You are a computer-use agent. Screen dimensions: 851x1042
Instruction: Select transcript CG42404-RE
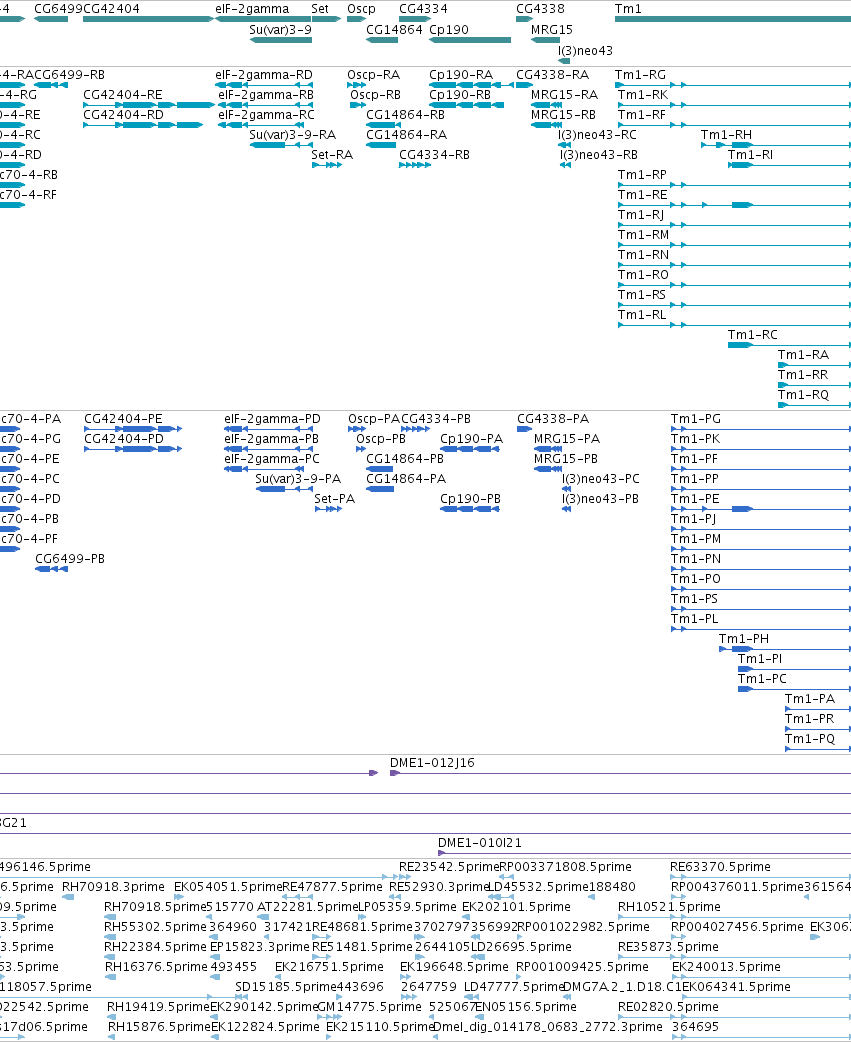tap(123, 94)
